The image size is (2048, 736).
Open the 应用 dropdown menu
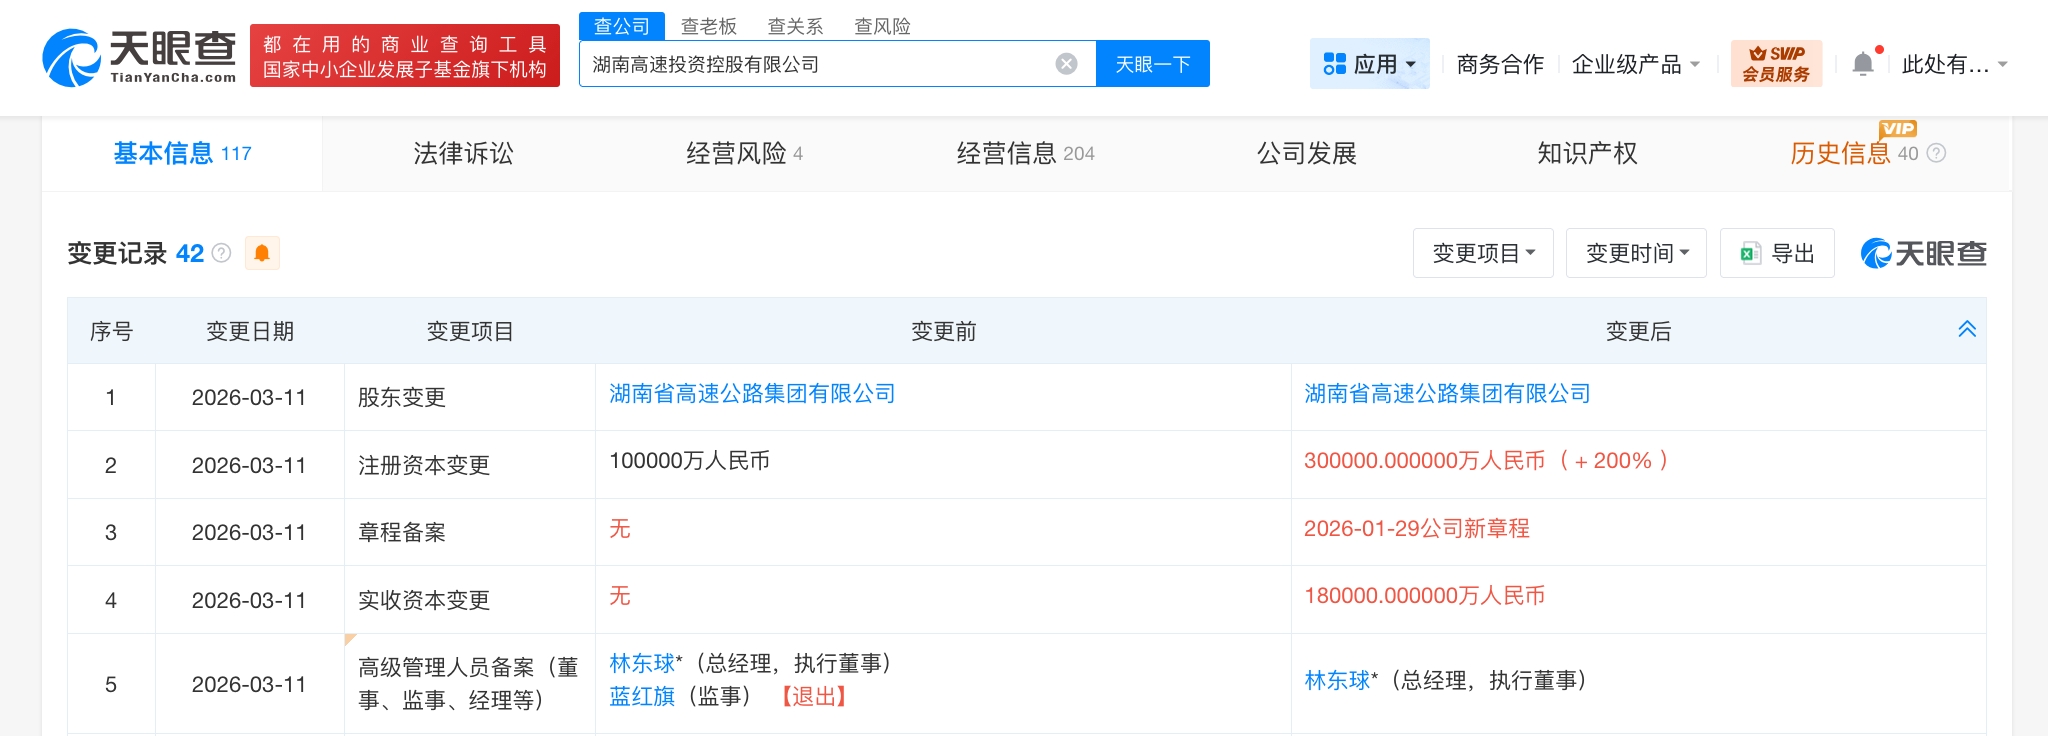(x=1369, y=64)
